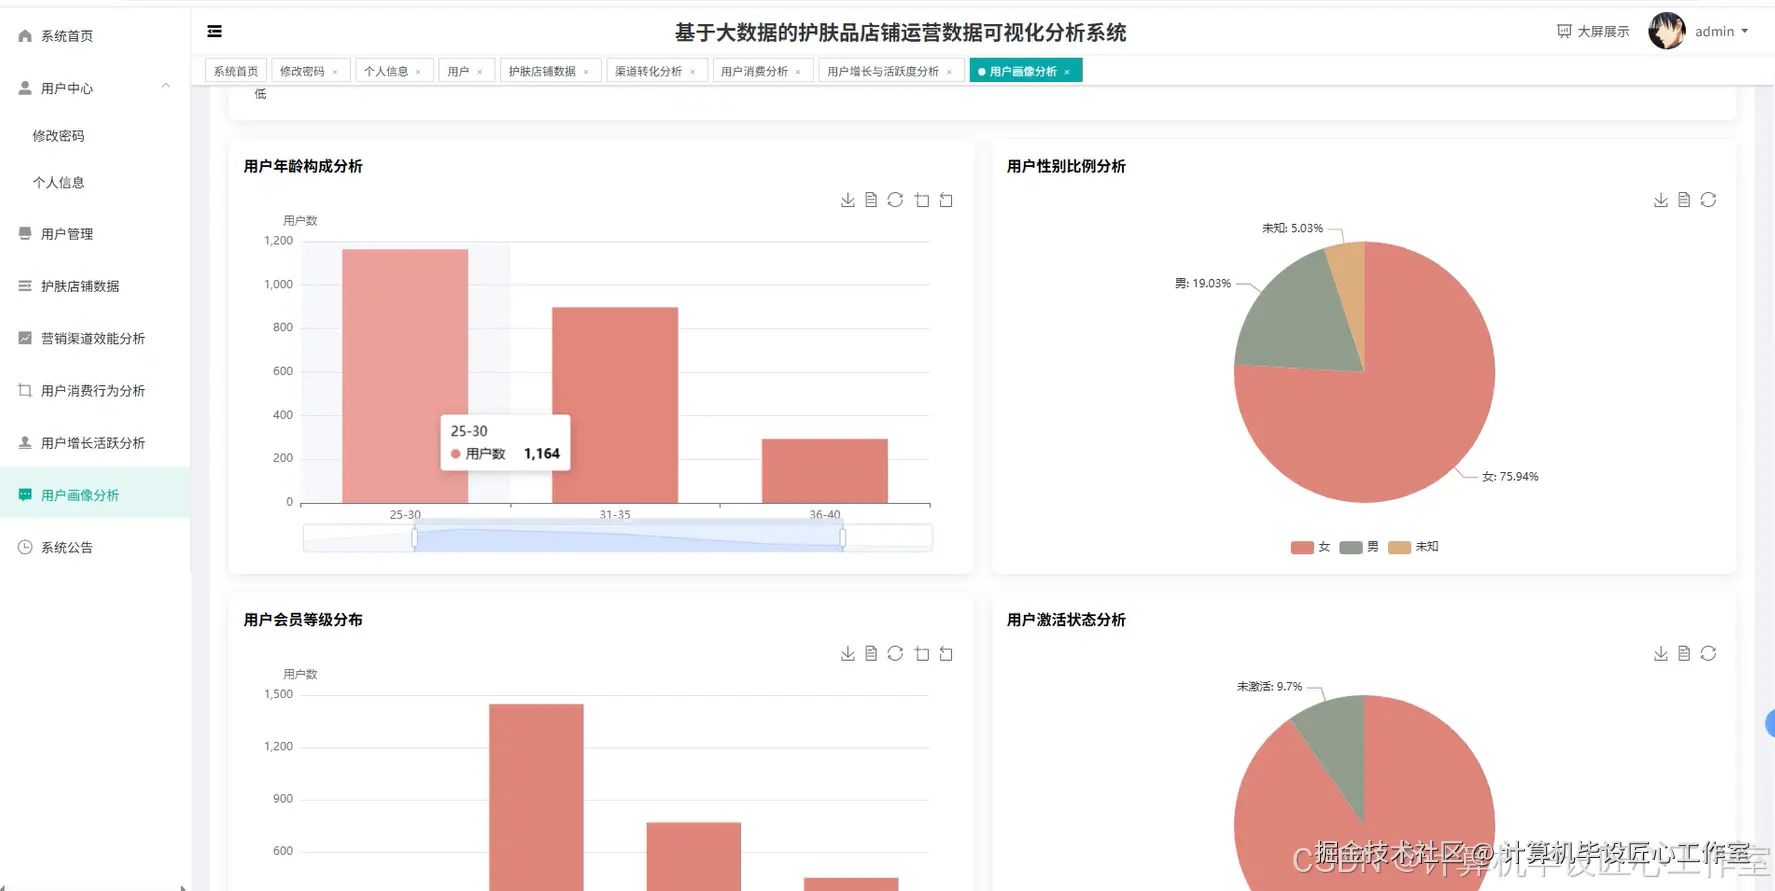This screenshot has width=1775, height=891.
Task: Click the clock icon beside 系统公告
Action: click(x=25, y=547)
